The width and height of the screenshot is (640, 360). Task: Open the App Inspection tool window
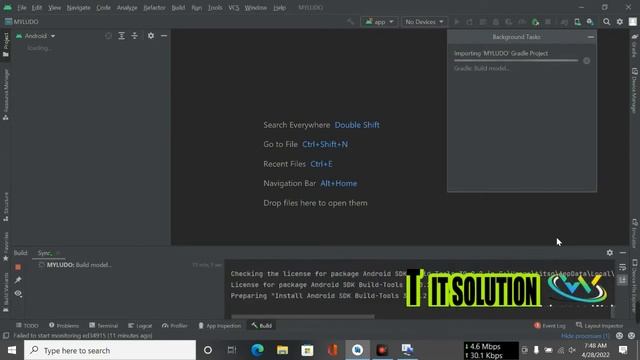(x=220, y=326)
